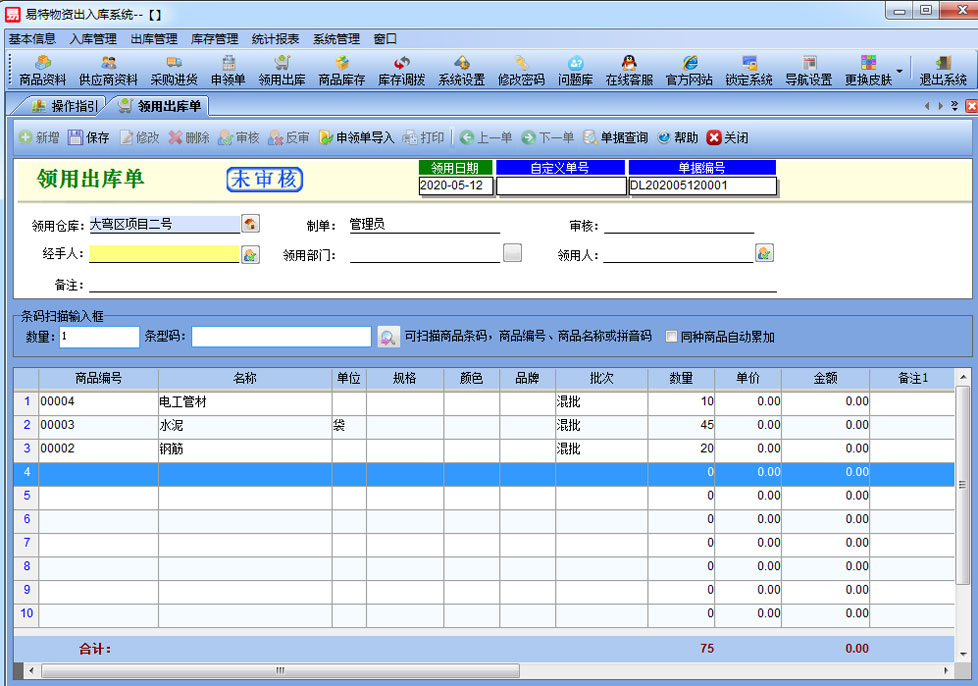
Task: Launch 库存调拨 from toolbar
Action: tap(401, 71)
